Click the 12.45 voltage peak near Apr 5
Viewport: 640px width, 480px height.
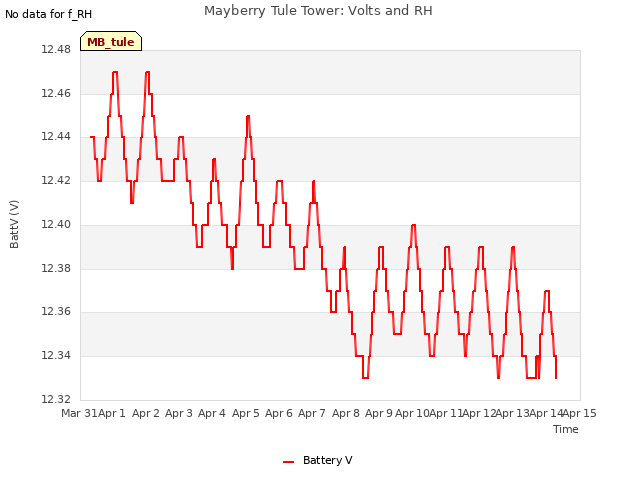(x=248, y=116)
